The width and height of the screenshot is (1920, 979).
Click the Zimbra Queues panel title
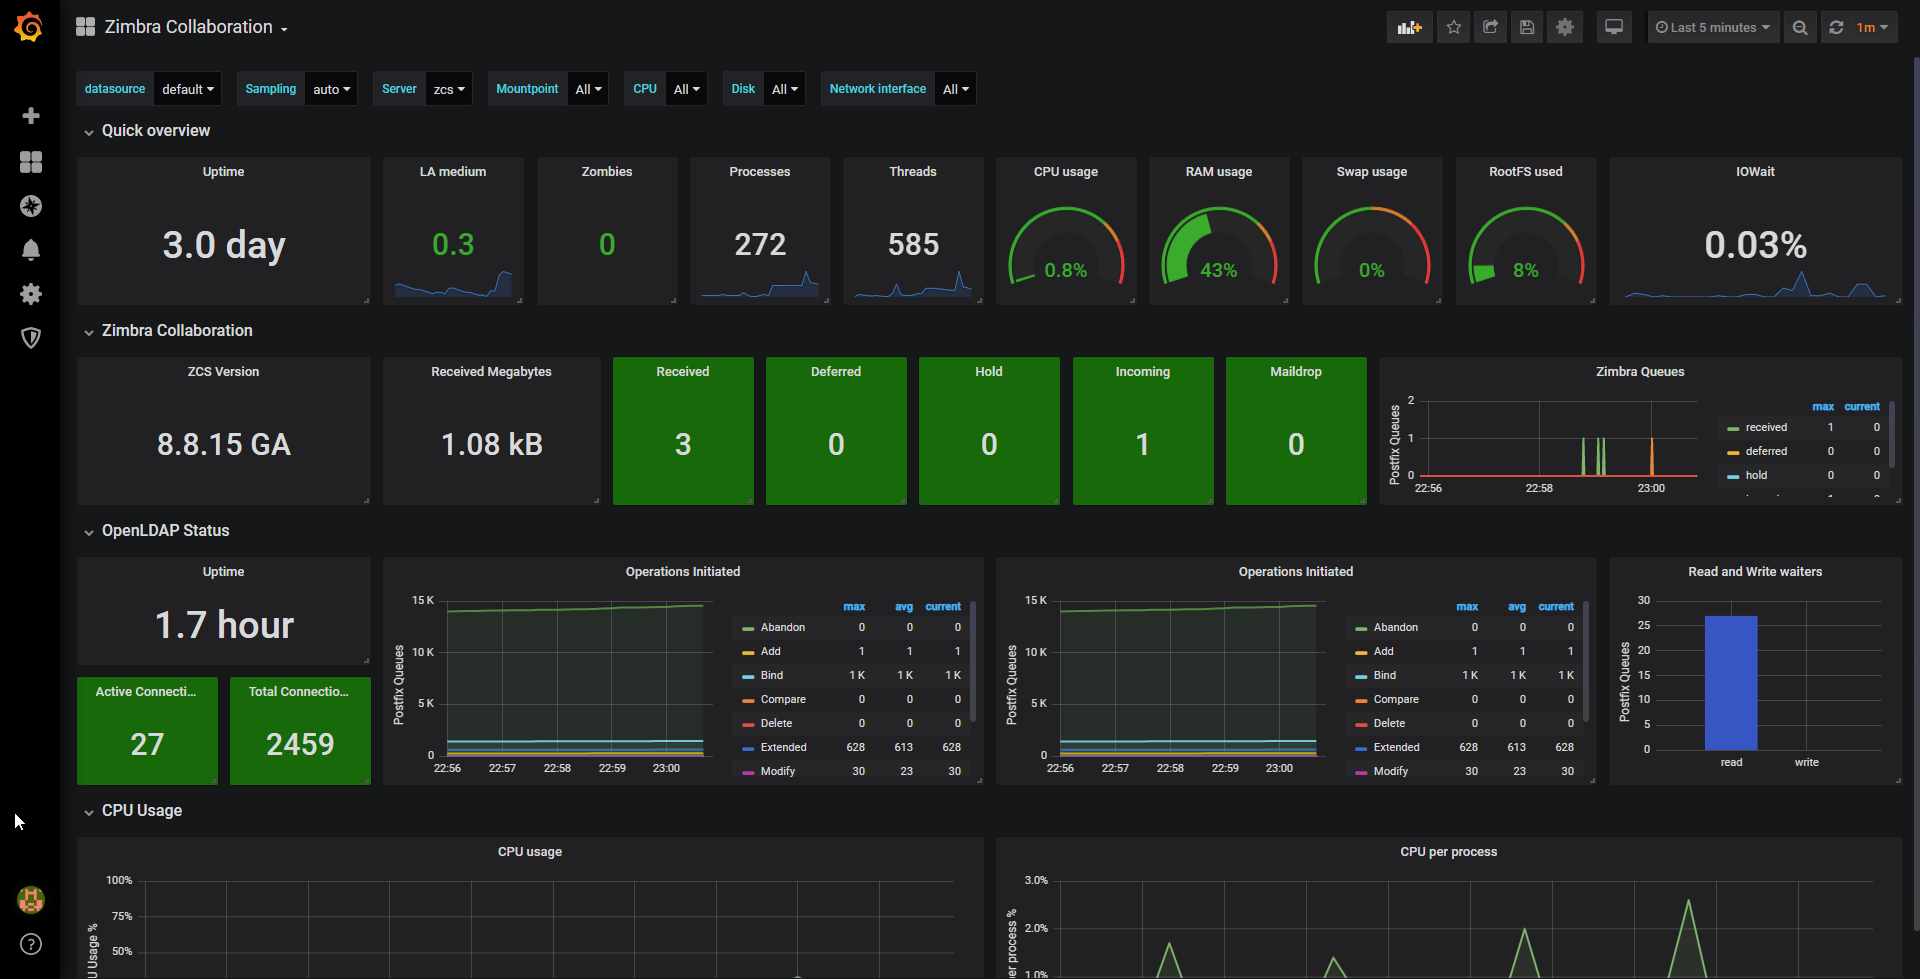(x=1640, y=372)
